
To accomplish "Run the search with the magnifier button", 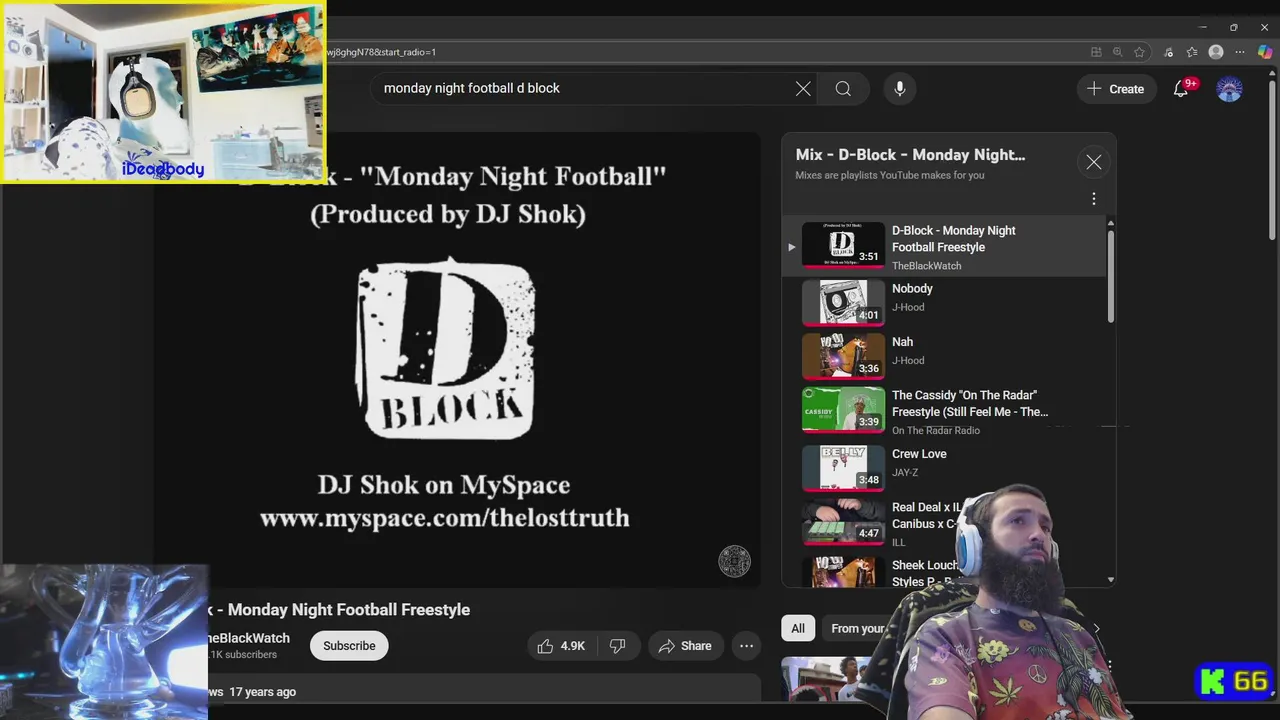I will pyautogui.click(x=843, y=89).
